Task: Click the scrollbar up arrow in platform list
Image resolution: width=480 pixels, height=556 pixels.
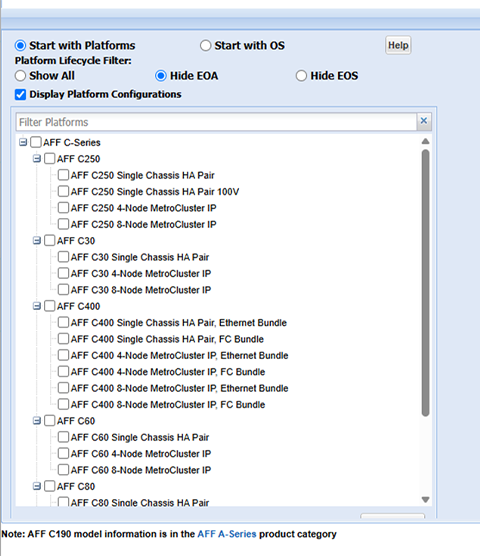Action: point(425,141)
